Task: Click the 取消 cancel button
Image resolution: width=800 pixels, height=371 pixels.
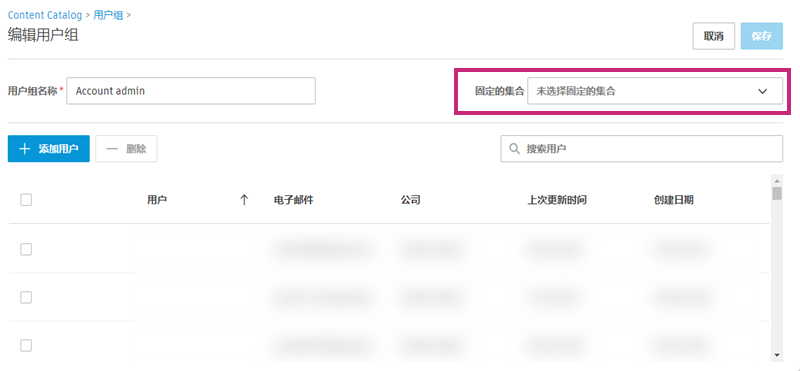Action: coord(713,36)
